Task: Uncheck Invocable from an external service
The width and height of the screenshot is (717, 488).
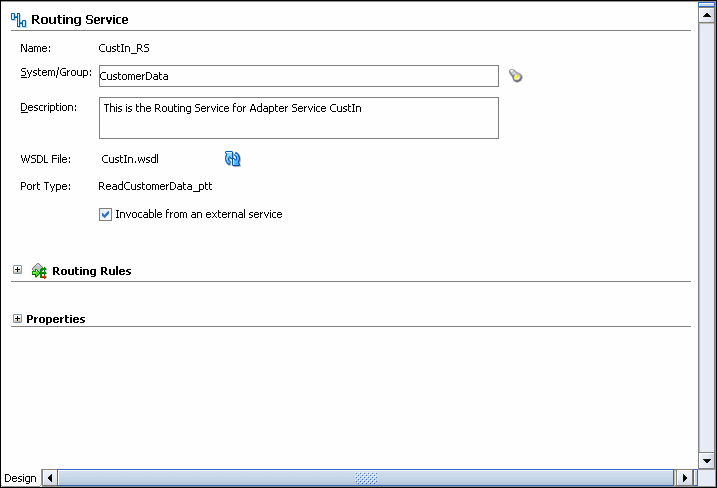Action: pos(105,214)
